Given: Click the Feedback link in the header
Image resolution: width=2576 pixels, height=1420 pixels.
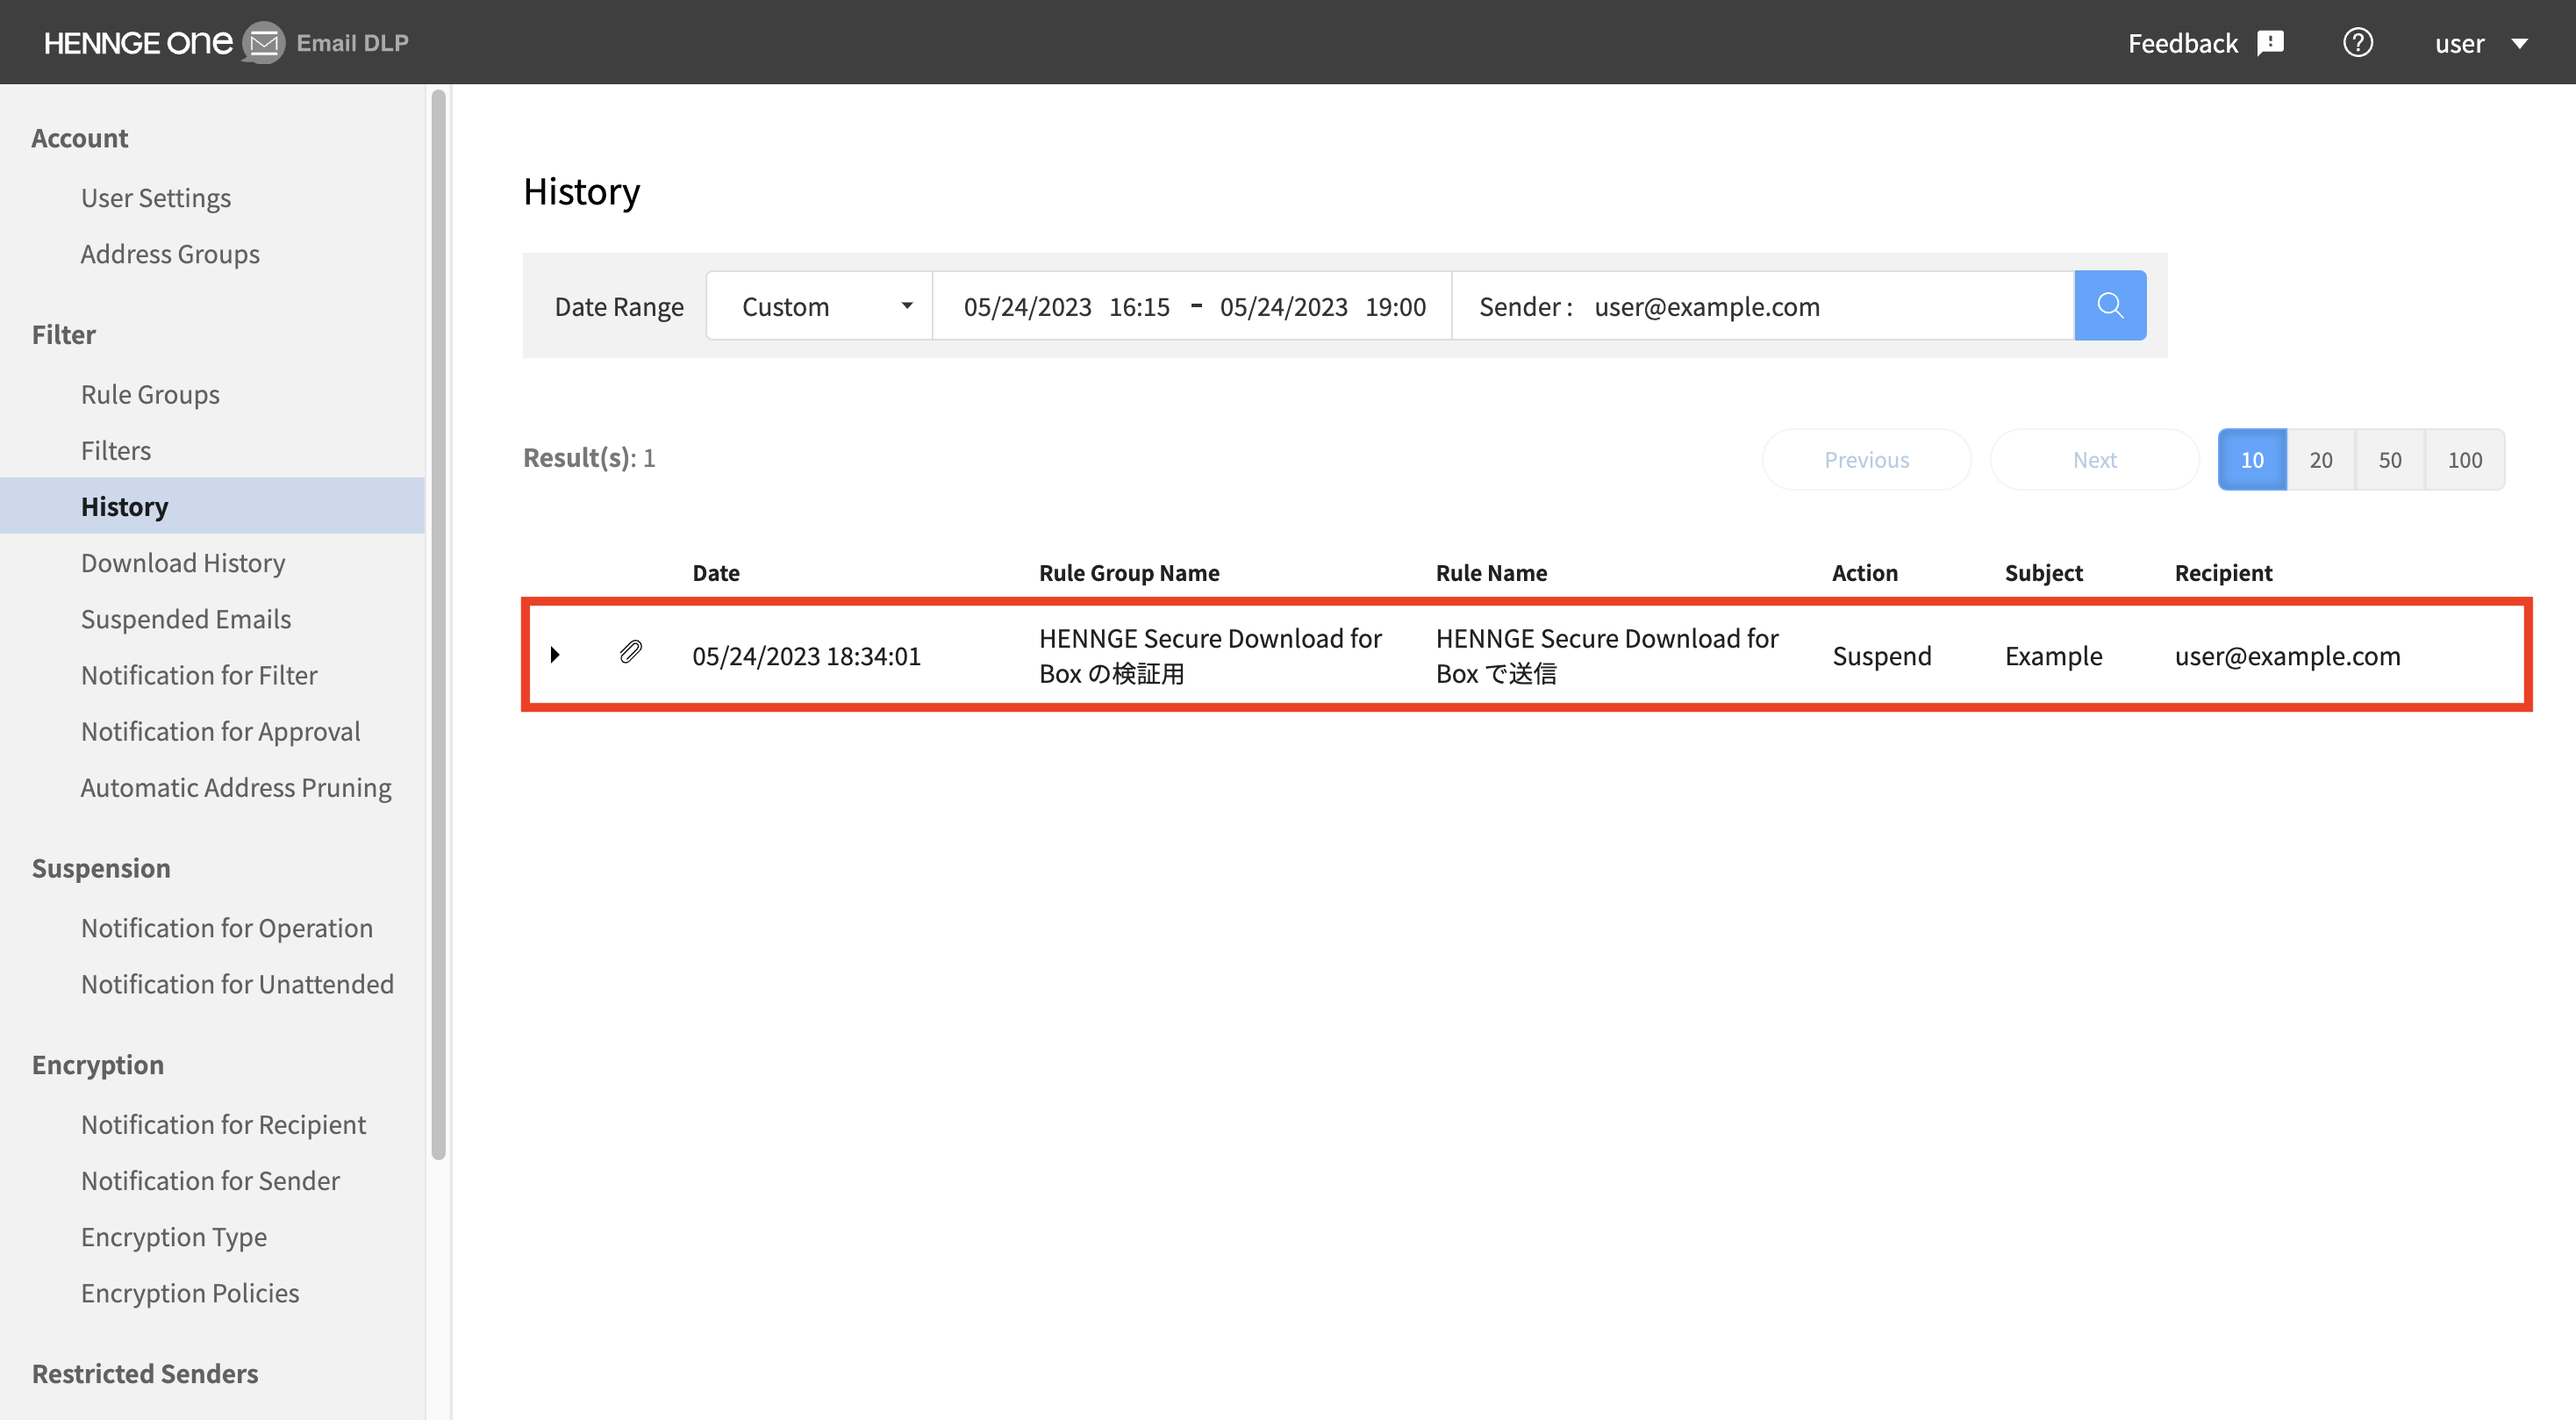Looking at the screenshot, I should (2182, 43).
